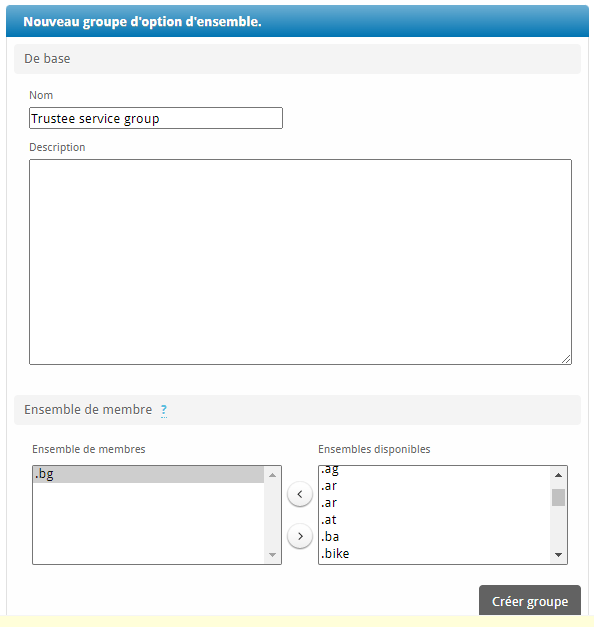
Task: Select .at in available sets list
Action: click(435, 520)
